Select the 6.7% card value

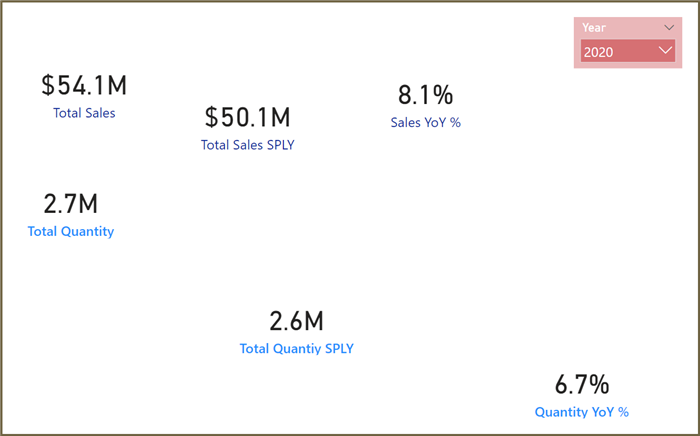point(581,385)
